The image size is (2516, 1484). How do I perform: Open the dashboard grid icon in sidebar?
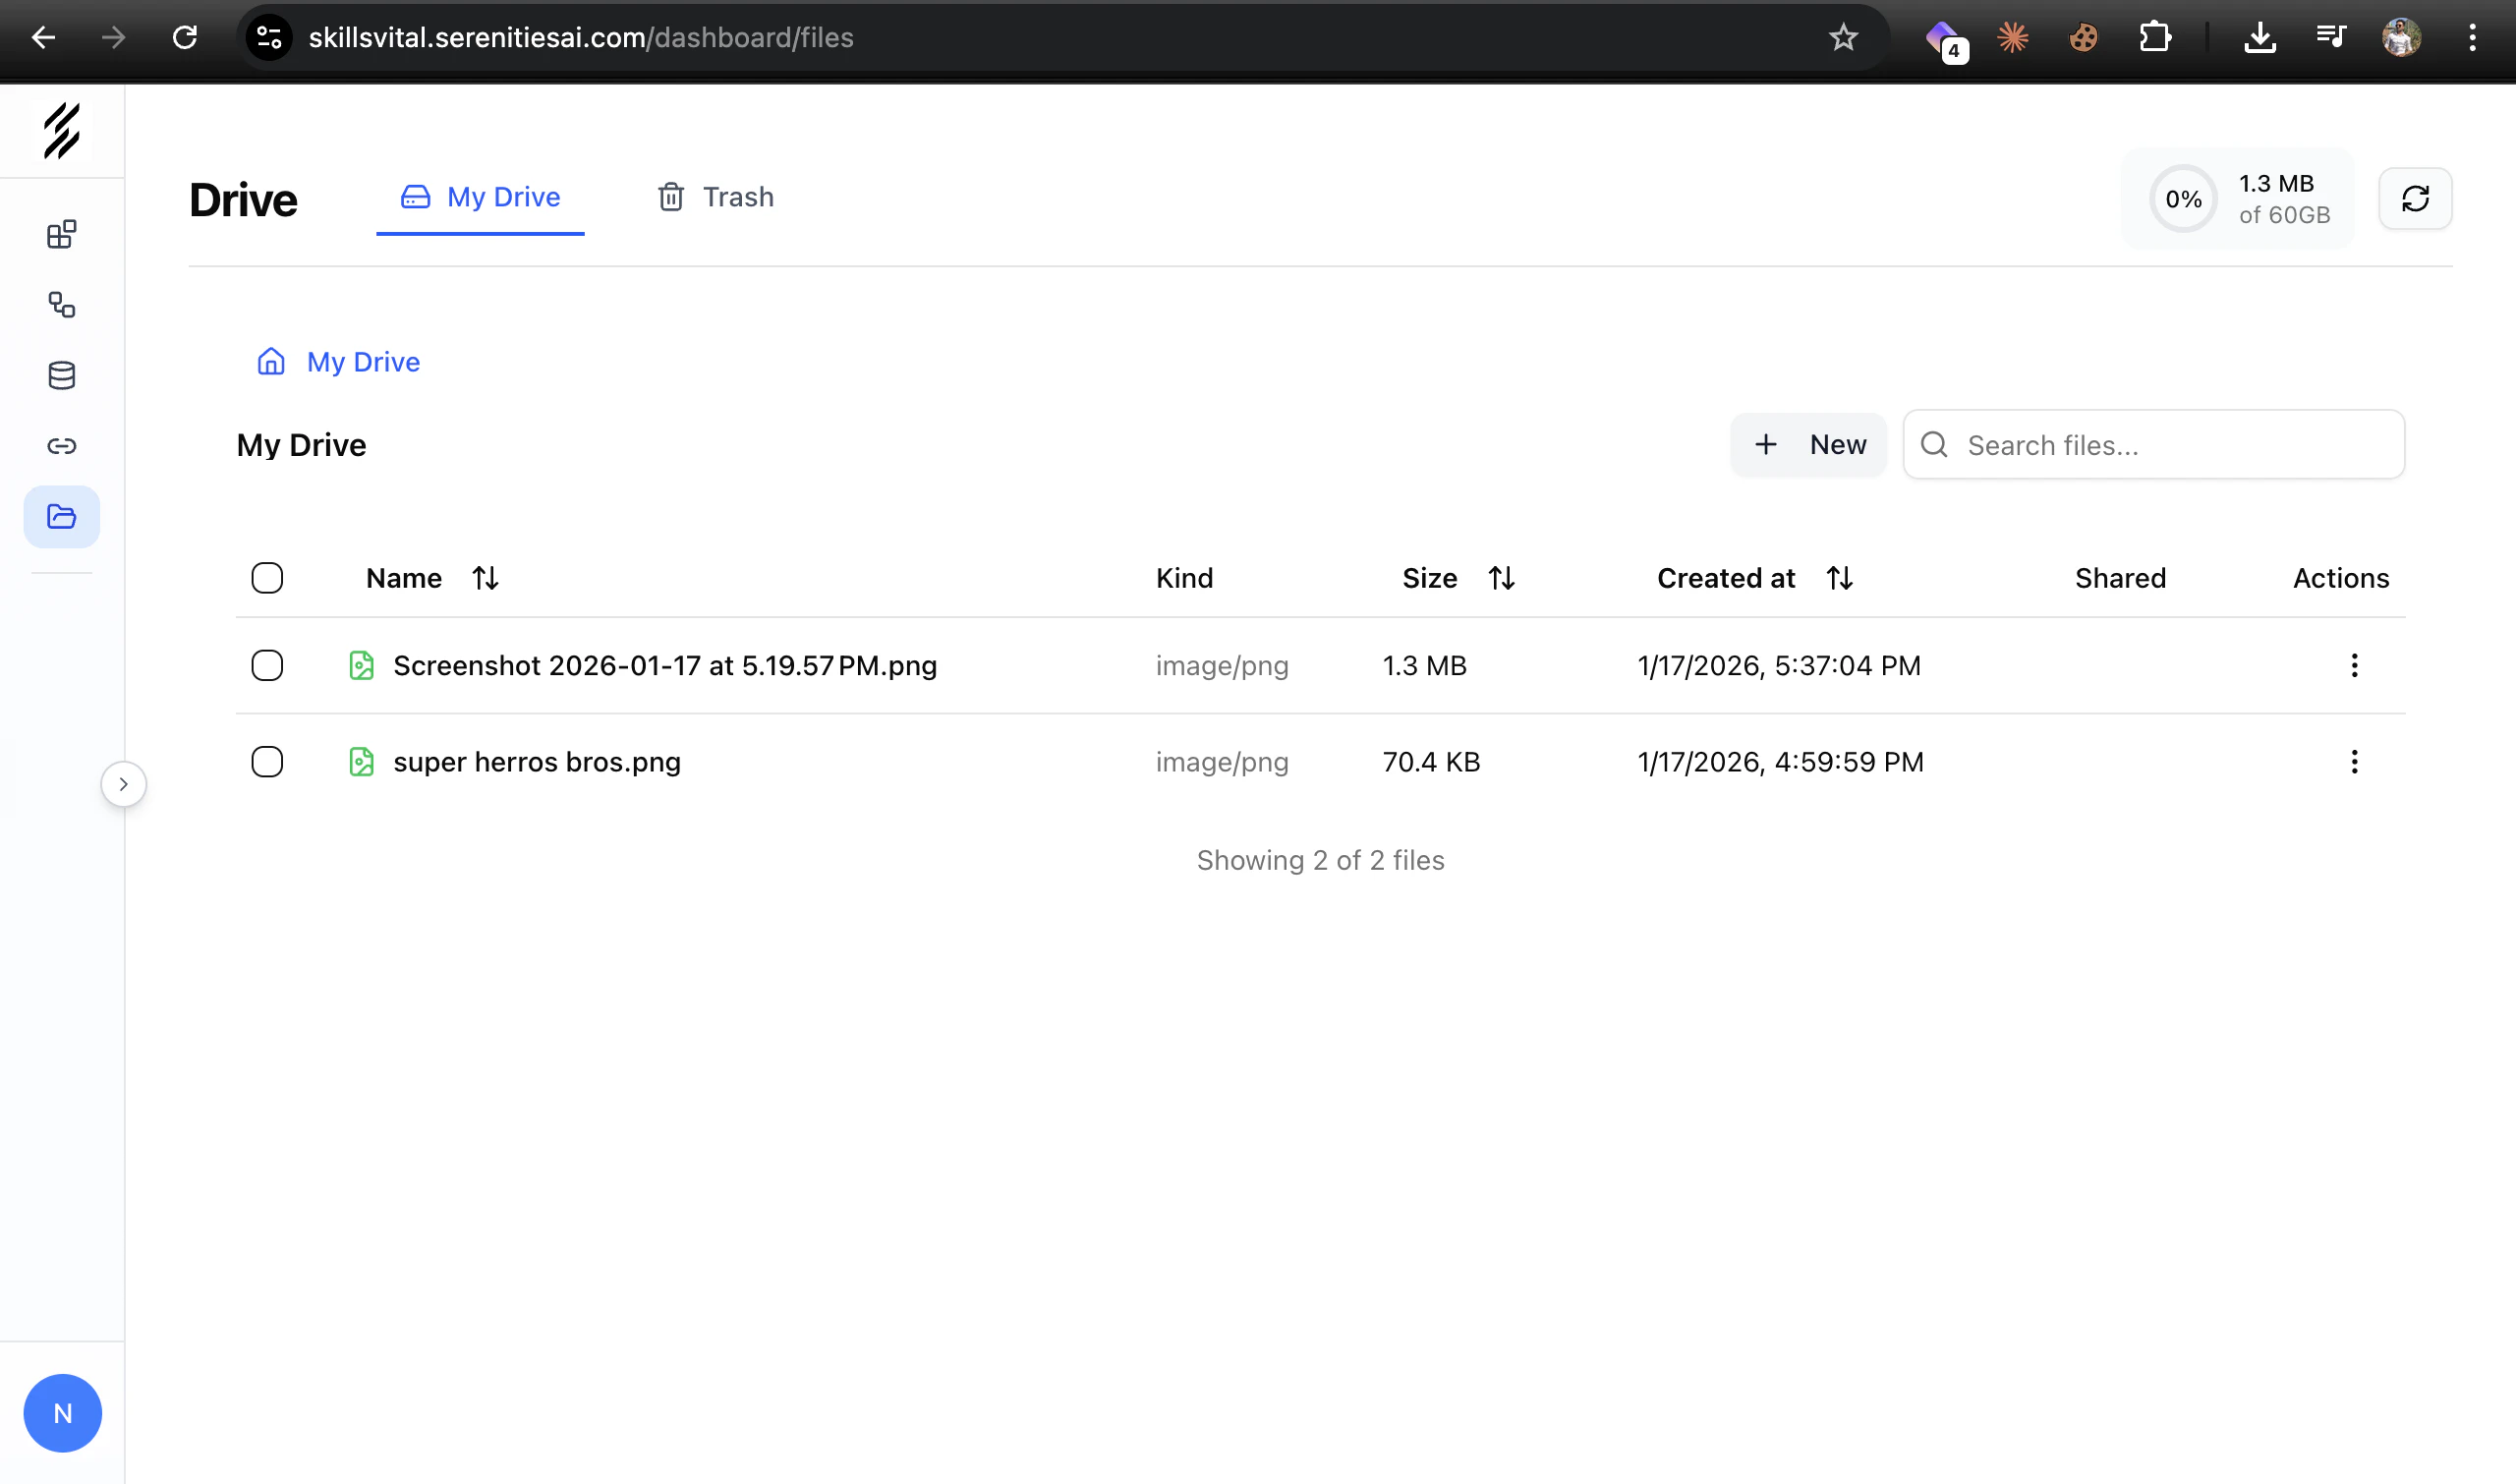pyautogui.click(x=62, y=234)
